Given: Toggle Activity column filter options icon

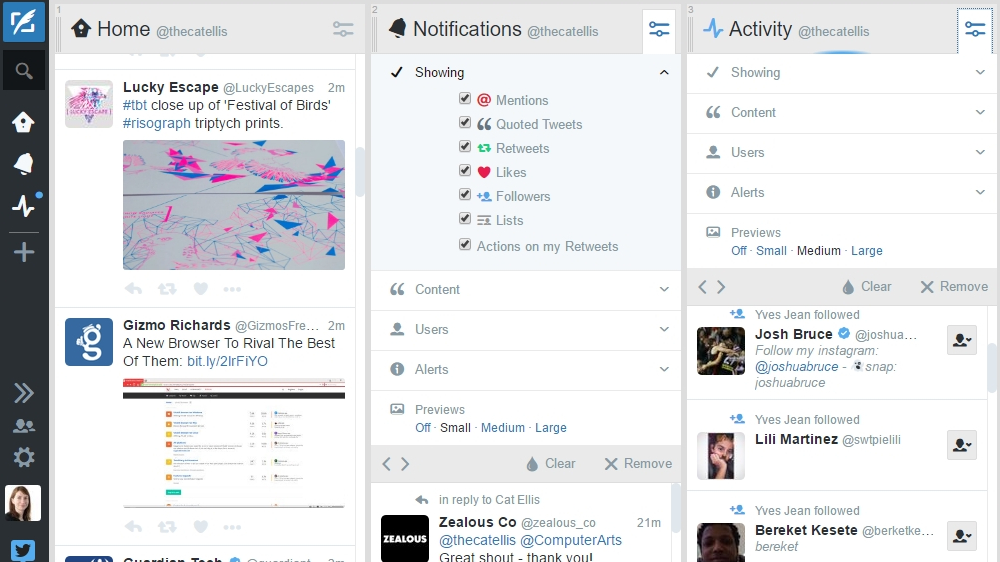Looking at the screenshot, I should (975, 29).
